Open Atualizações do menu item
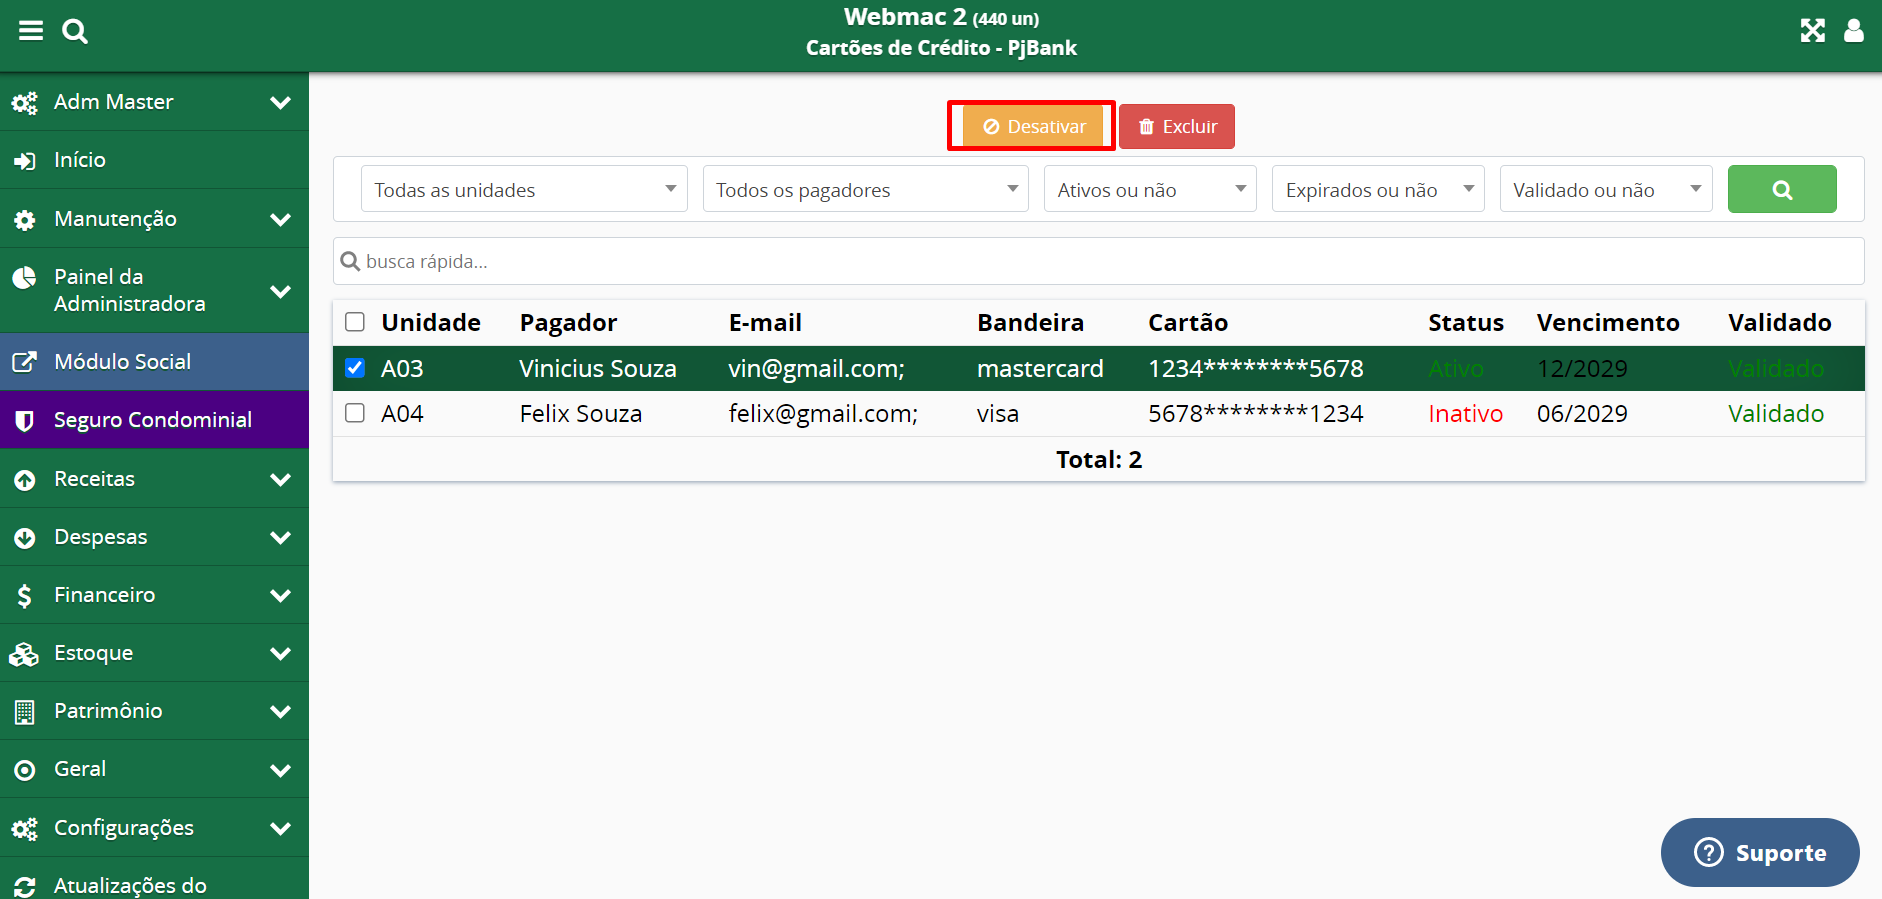This screenshot has height=899, width=1882. 154,878
